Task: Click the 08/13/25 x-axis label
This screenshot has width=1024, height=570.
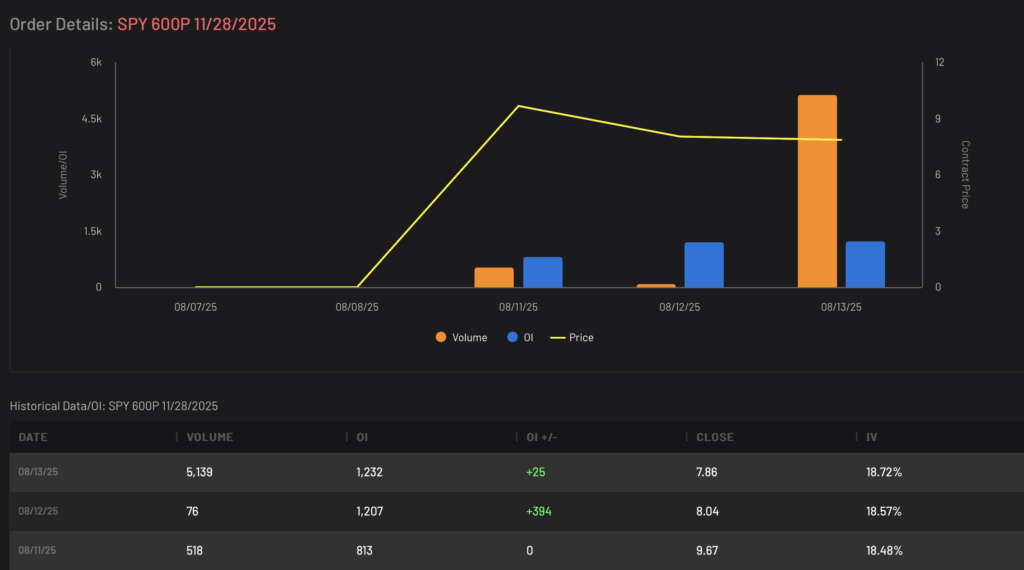Action: coord(841,307)
